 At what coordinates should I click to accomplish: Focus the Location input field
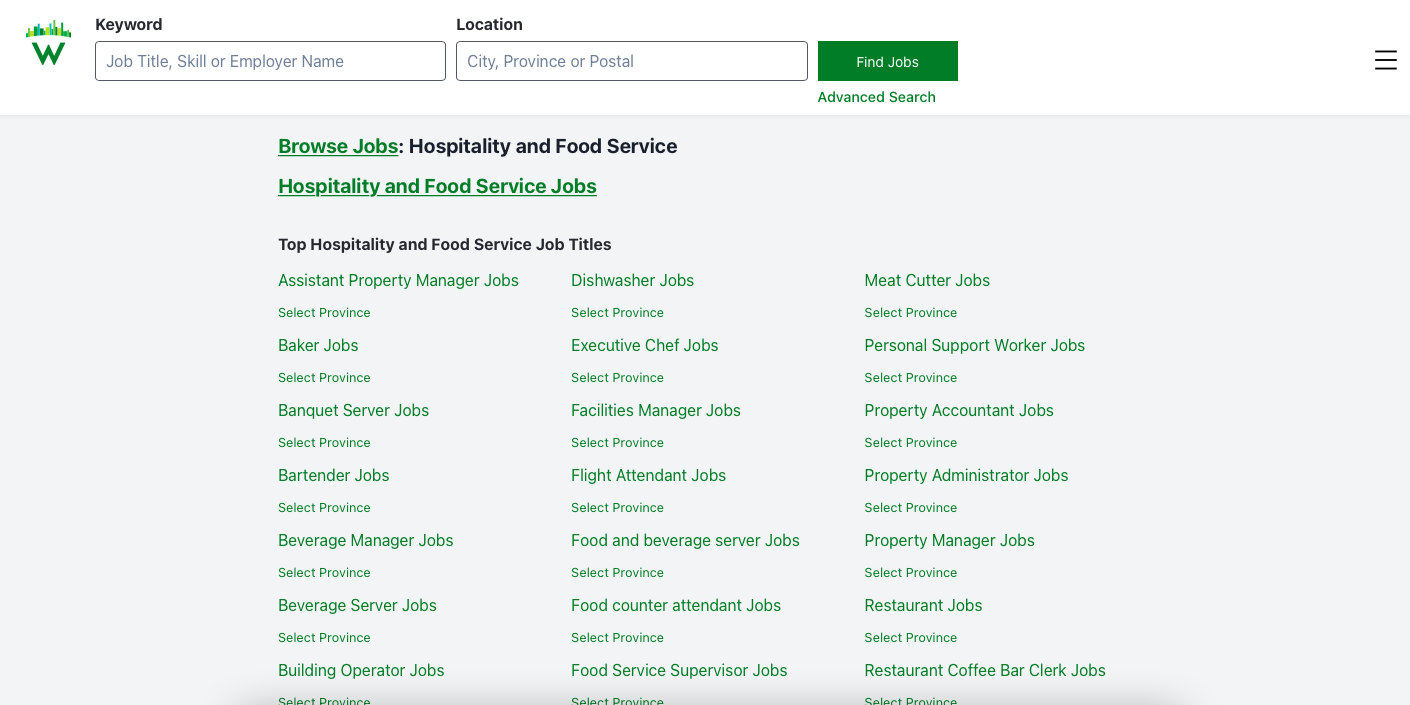pos(631,61)
